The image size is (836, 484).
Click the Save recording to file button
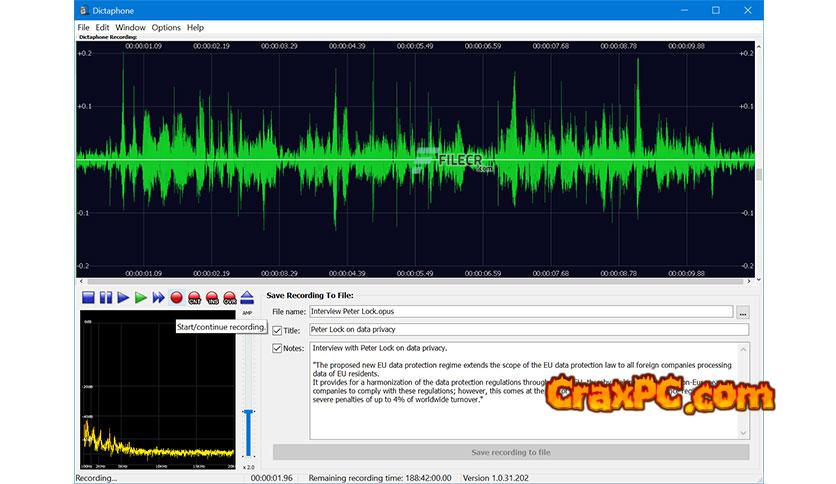(x=510, y=452)
